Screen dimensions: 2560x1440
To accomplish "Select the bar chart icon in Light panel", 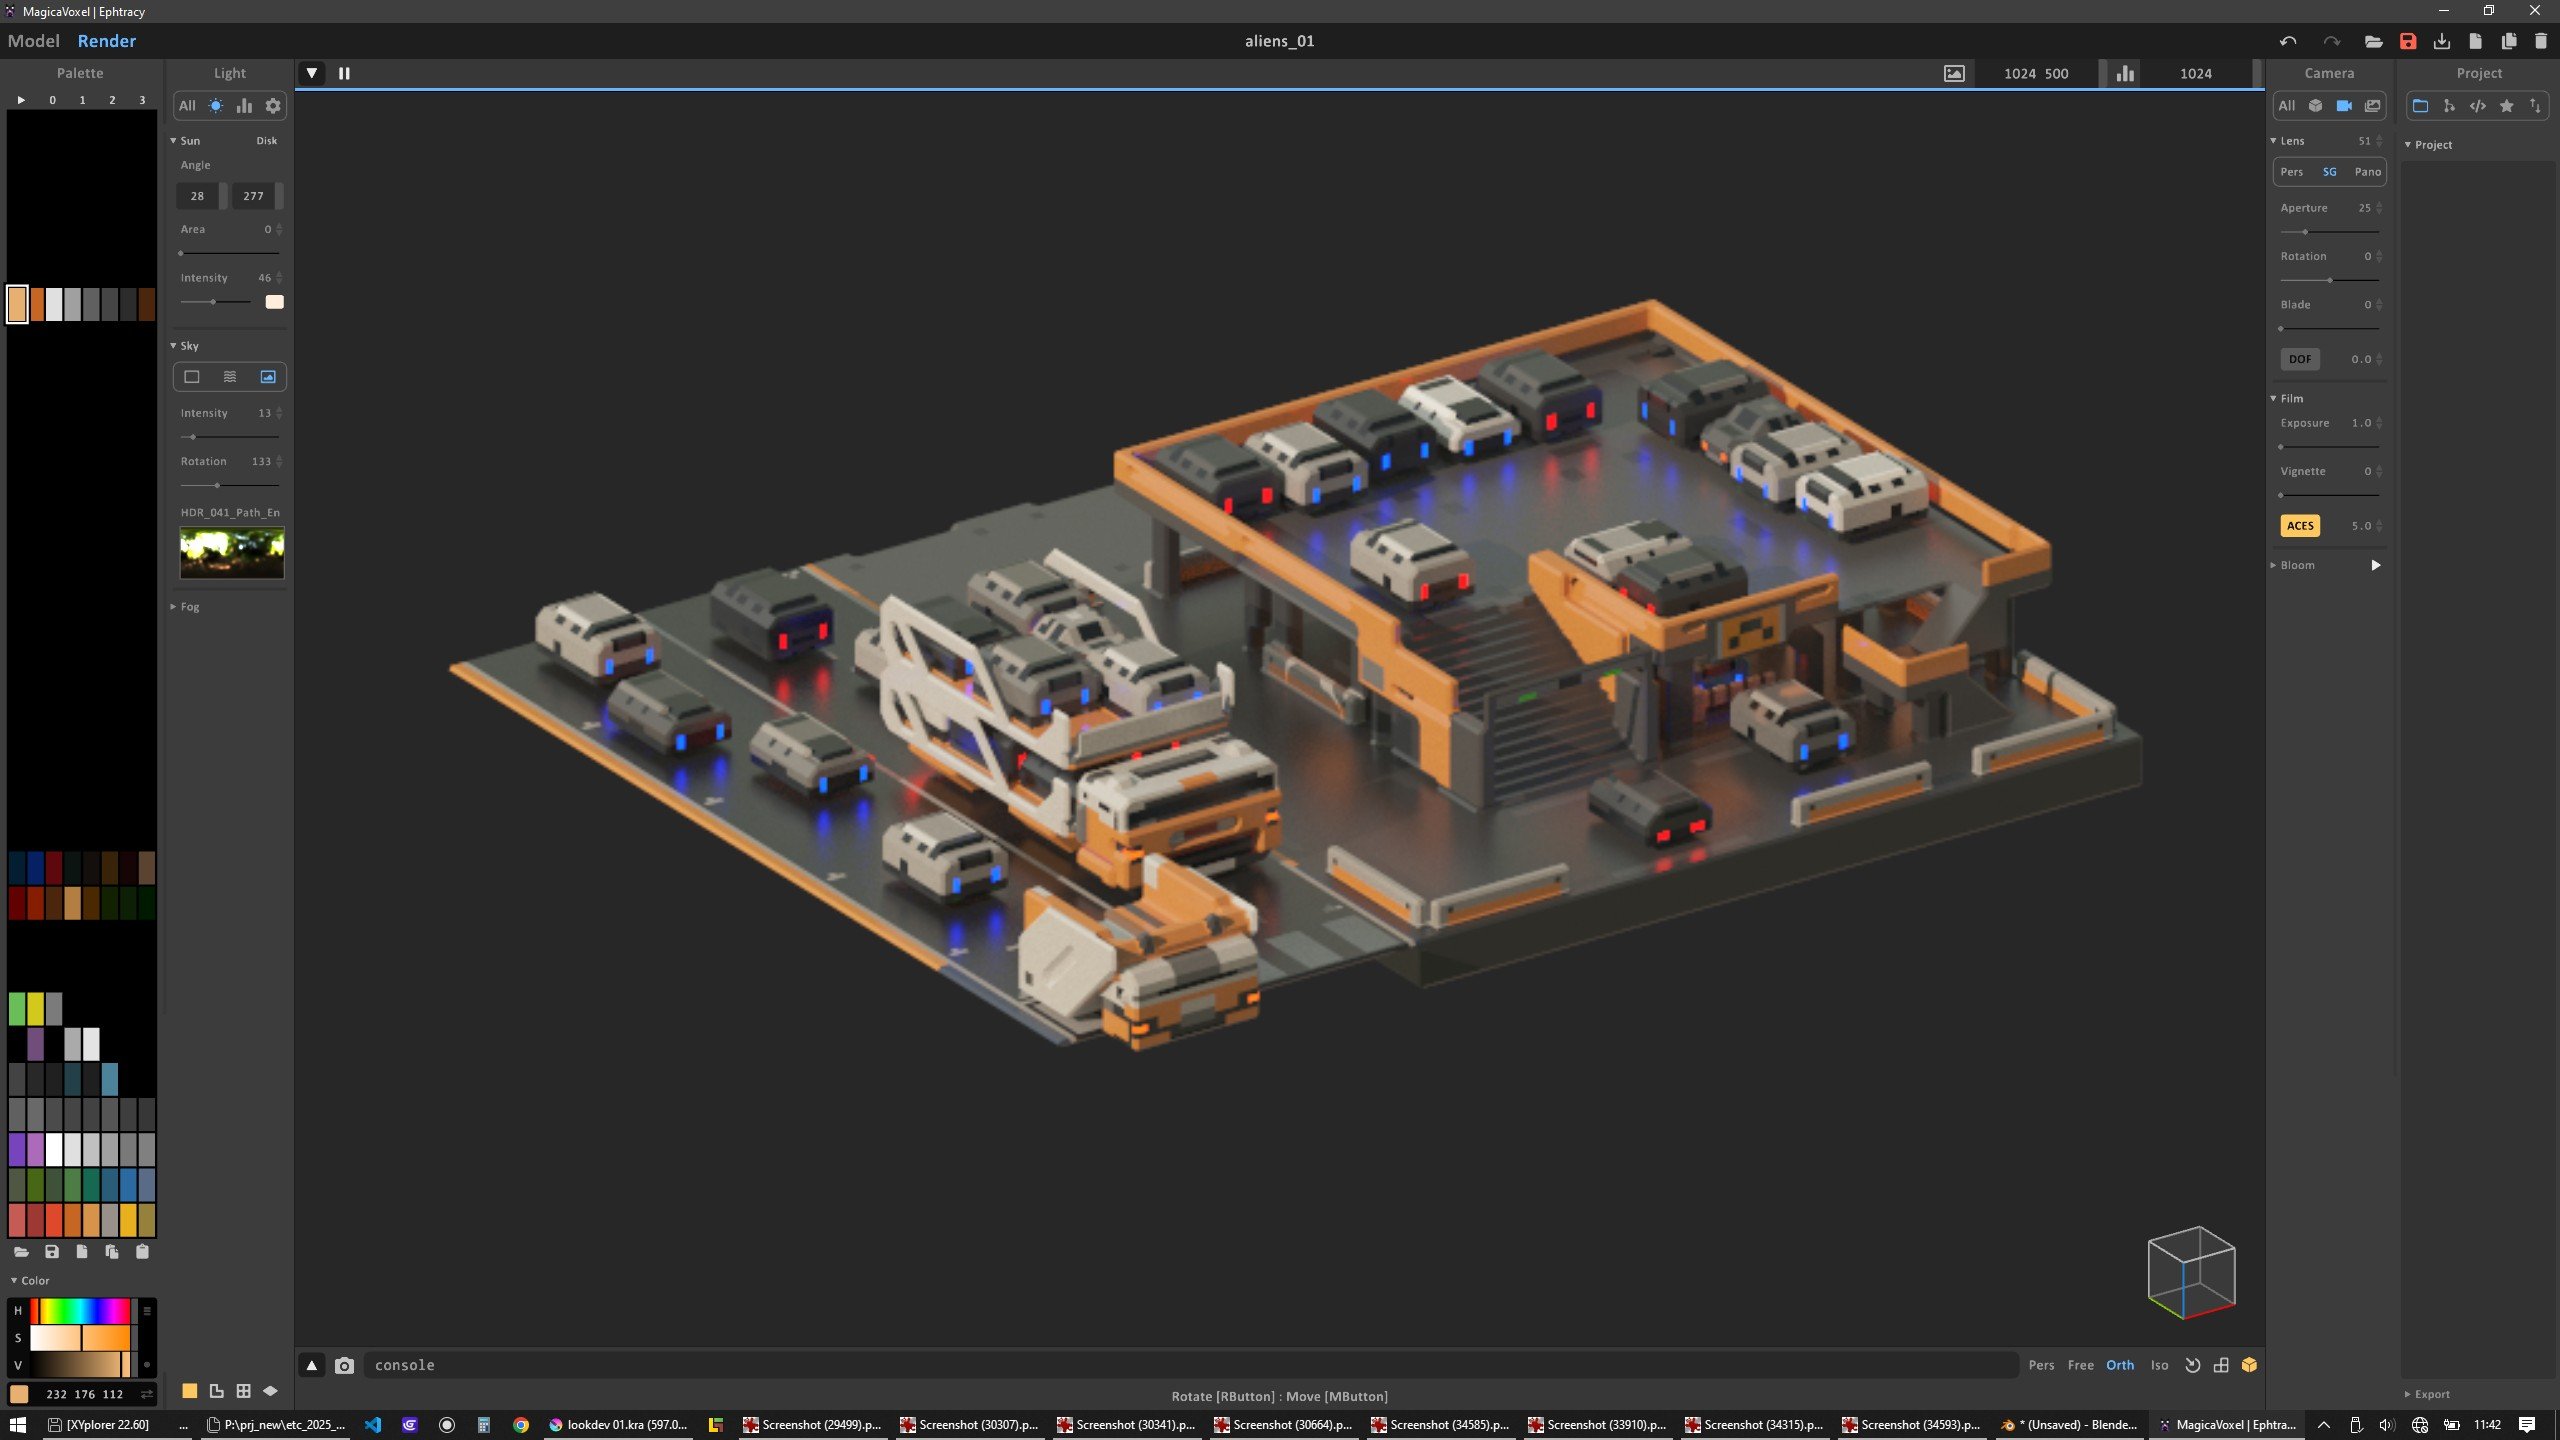I will pos(244,106).
